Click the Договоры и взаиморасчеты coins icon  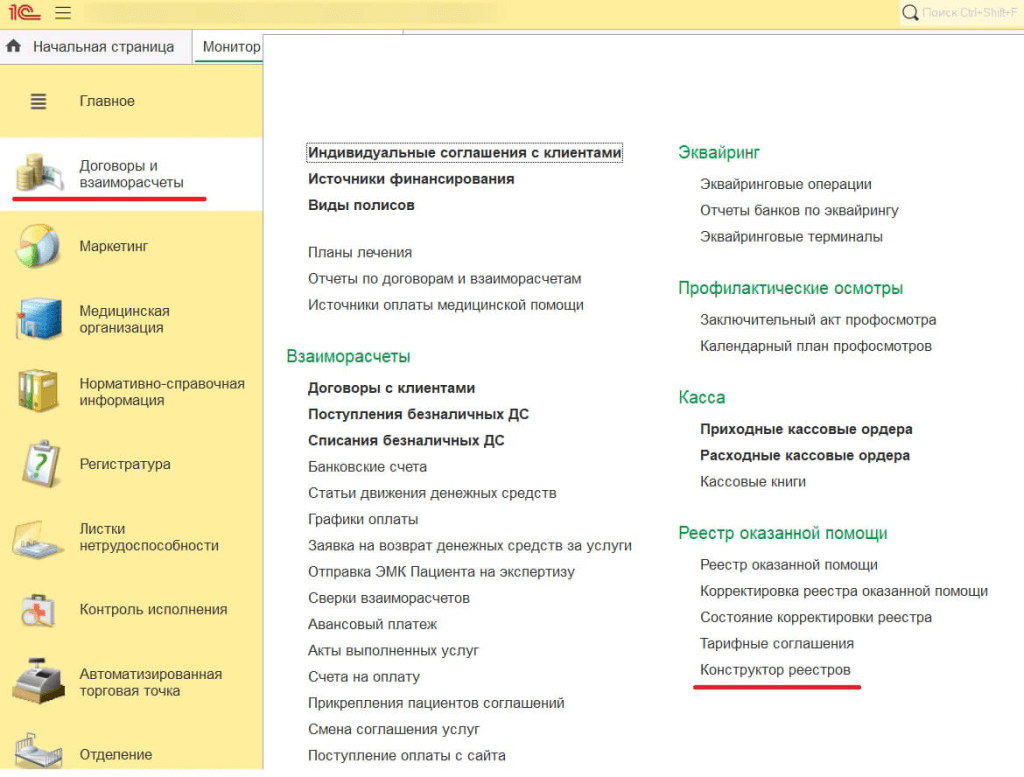pyautogui.click(x=38, y=174)
